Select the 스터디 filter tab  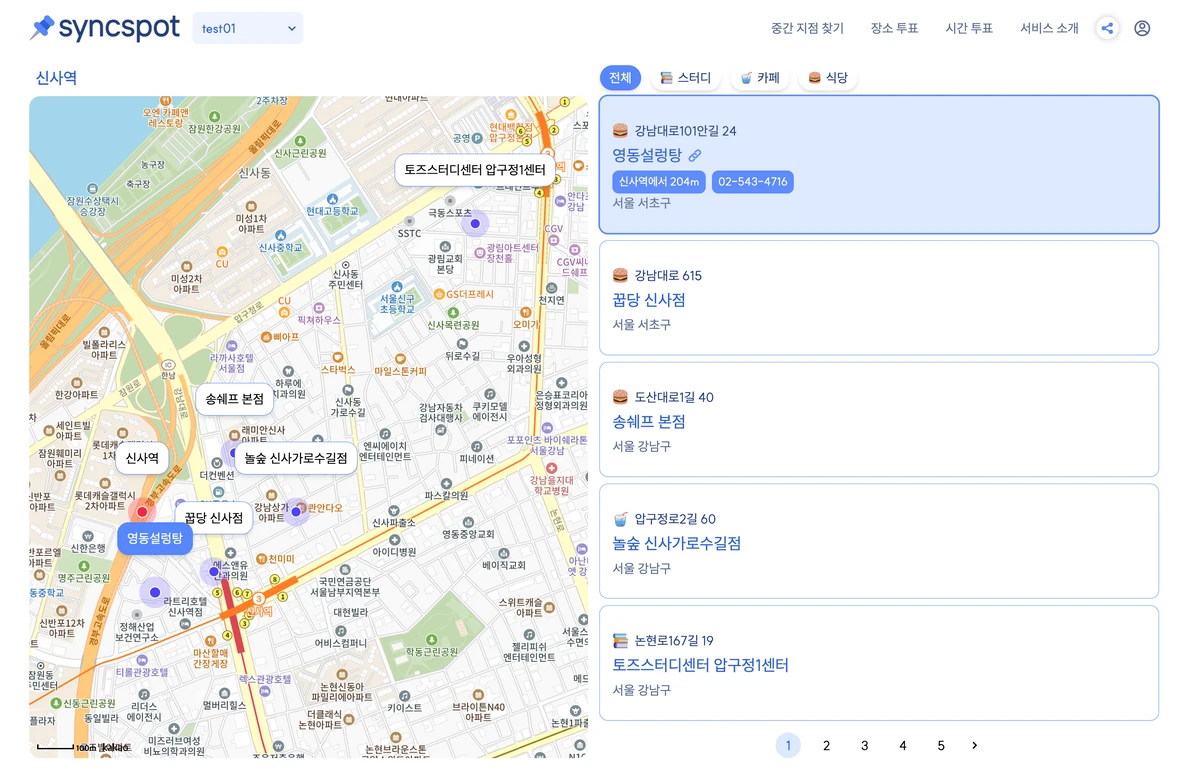[x=685, y=78]
